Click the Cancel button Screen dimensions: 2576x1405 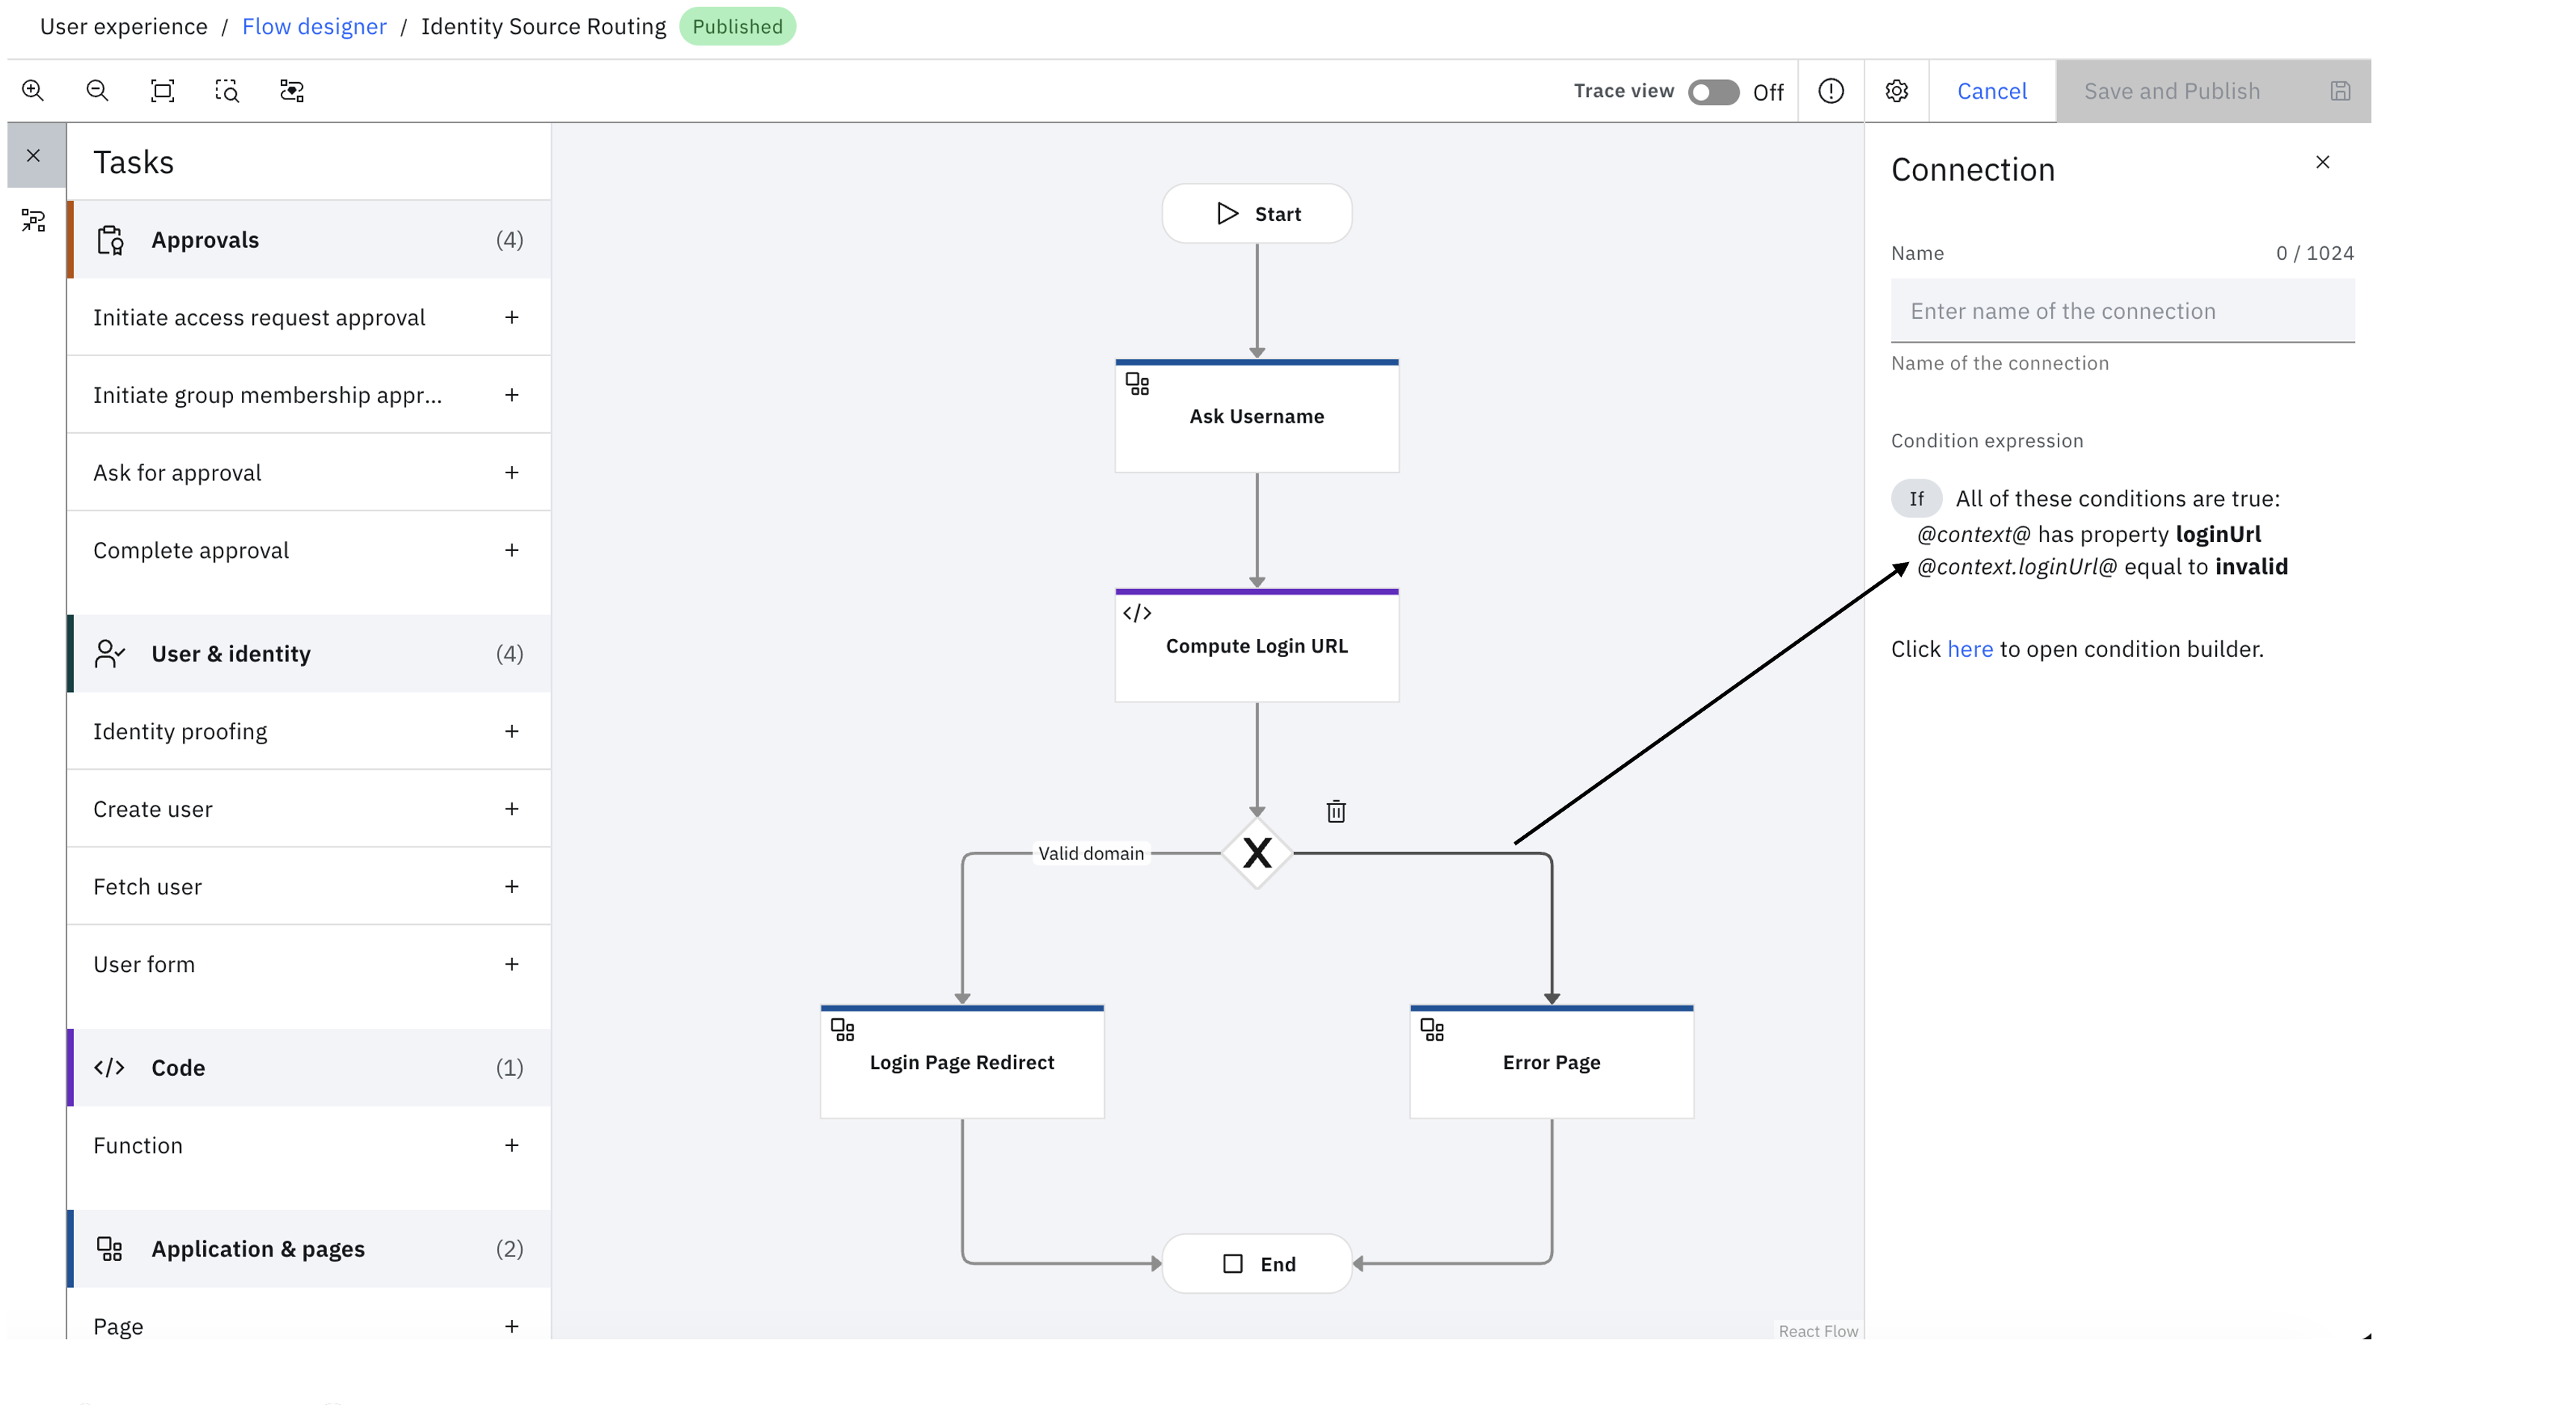(x=1991, y=91)
